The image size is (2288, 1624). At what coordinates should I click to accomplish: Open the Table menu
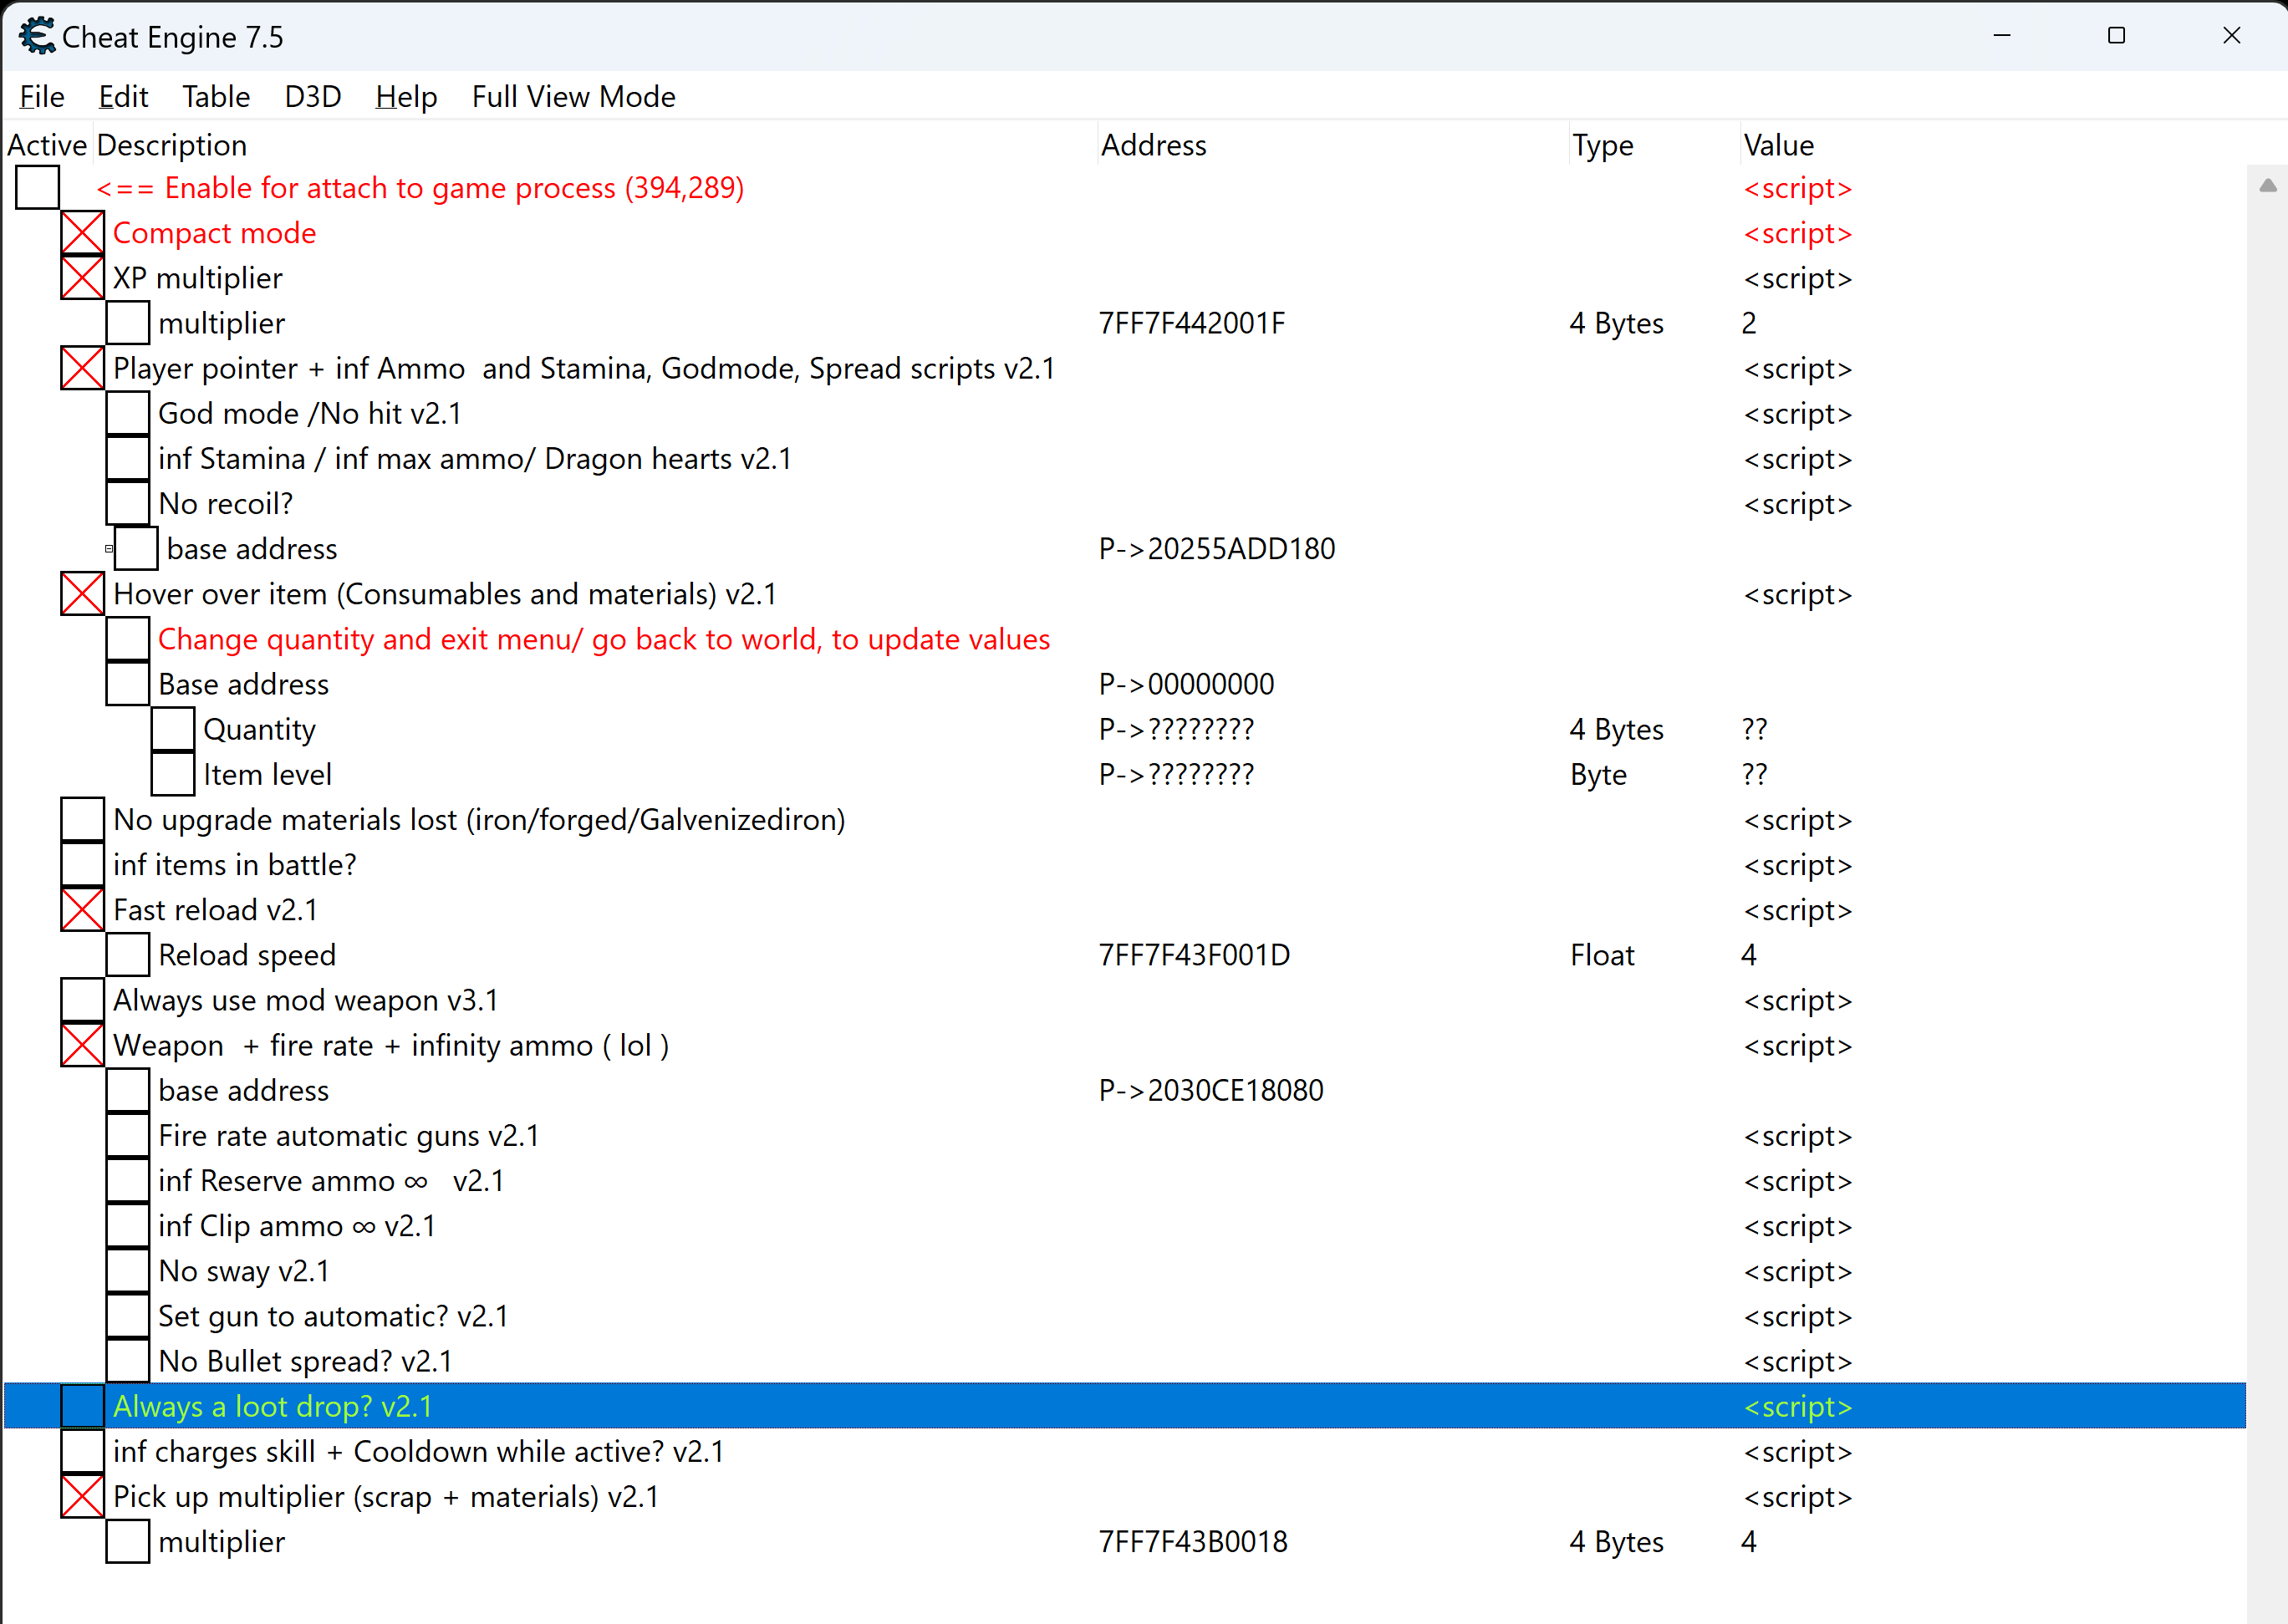coord(216,97)
